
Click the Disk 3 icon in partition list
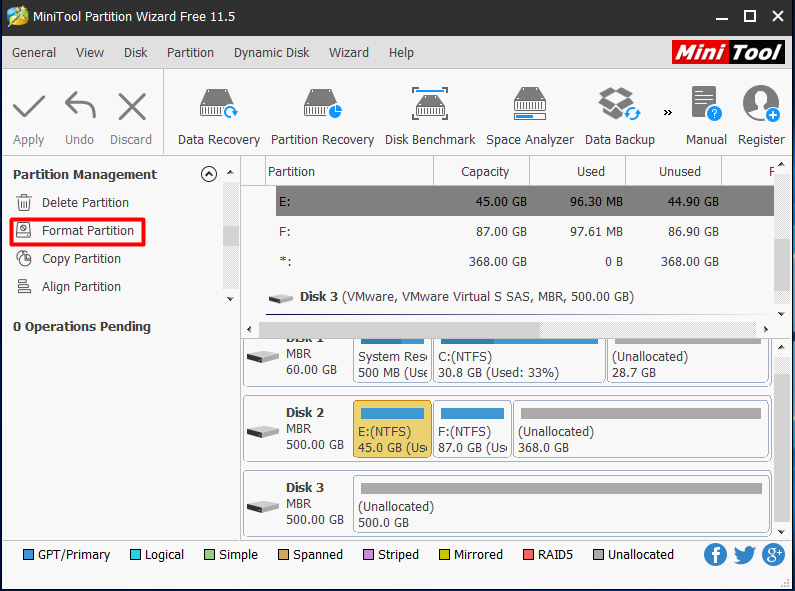tap(281, 299)
